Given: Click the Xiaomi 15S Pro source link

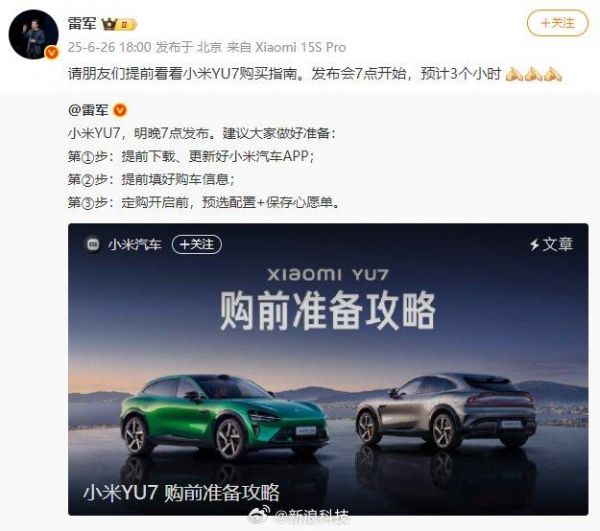Looking at the screenshot, I should 300,47.
